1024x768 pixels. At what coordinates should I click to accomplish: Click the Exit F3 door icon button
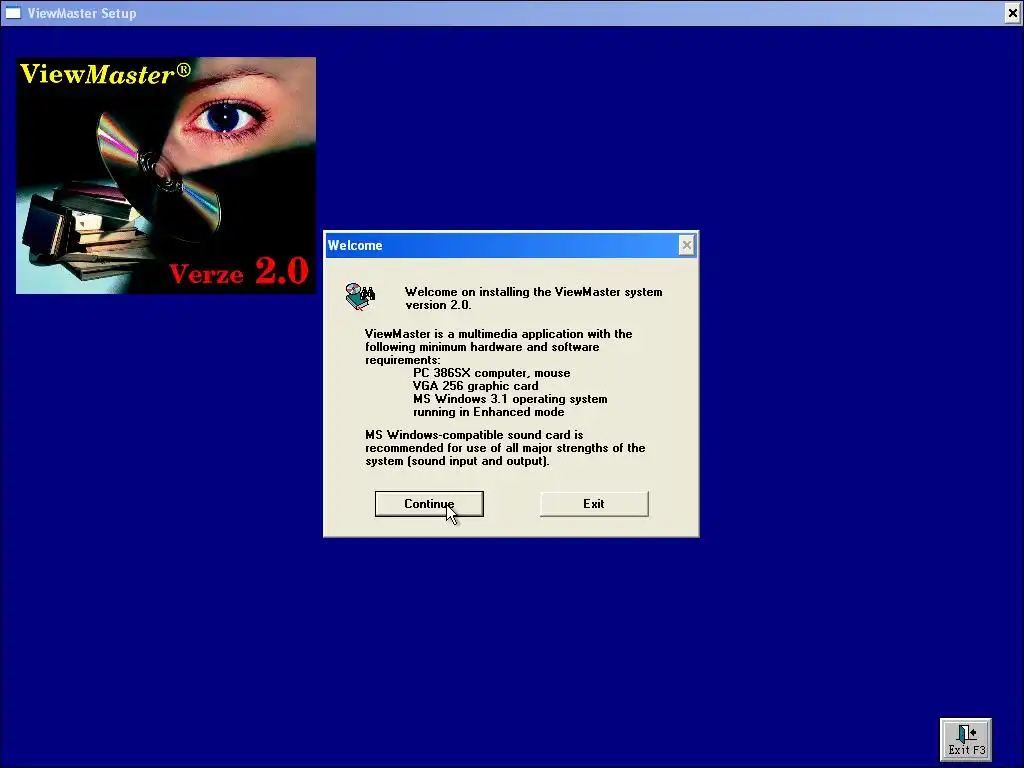pos(966,739)
